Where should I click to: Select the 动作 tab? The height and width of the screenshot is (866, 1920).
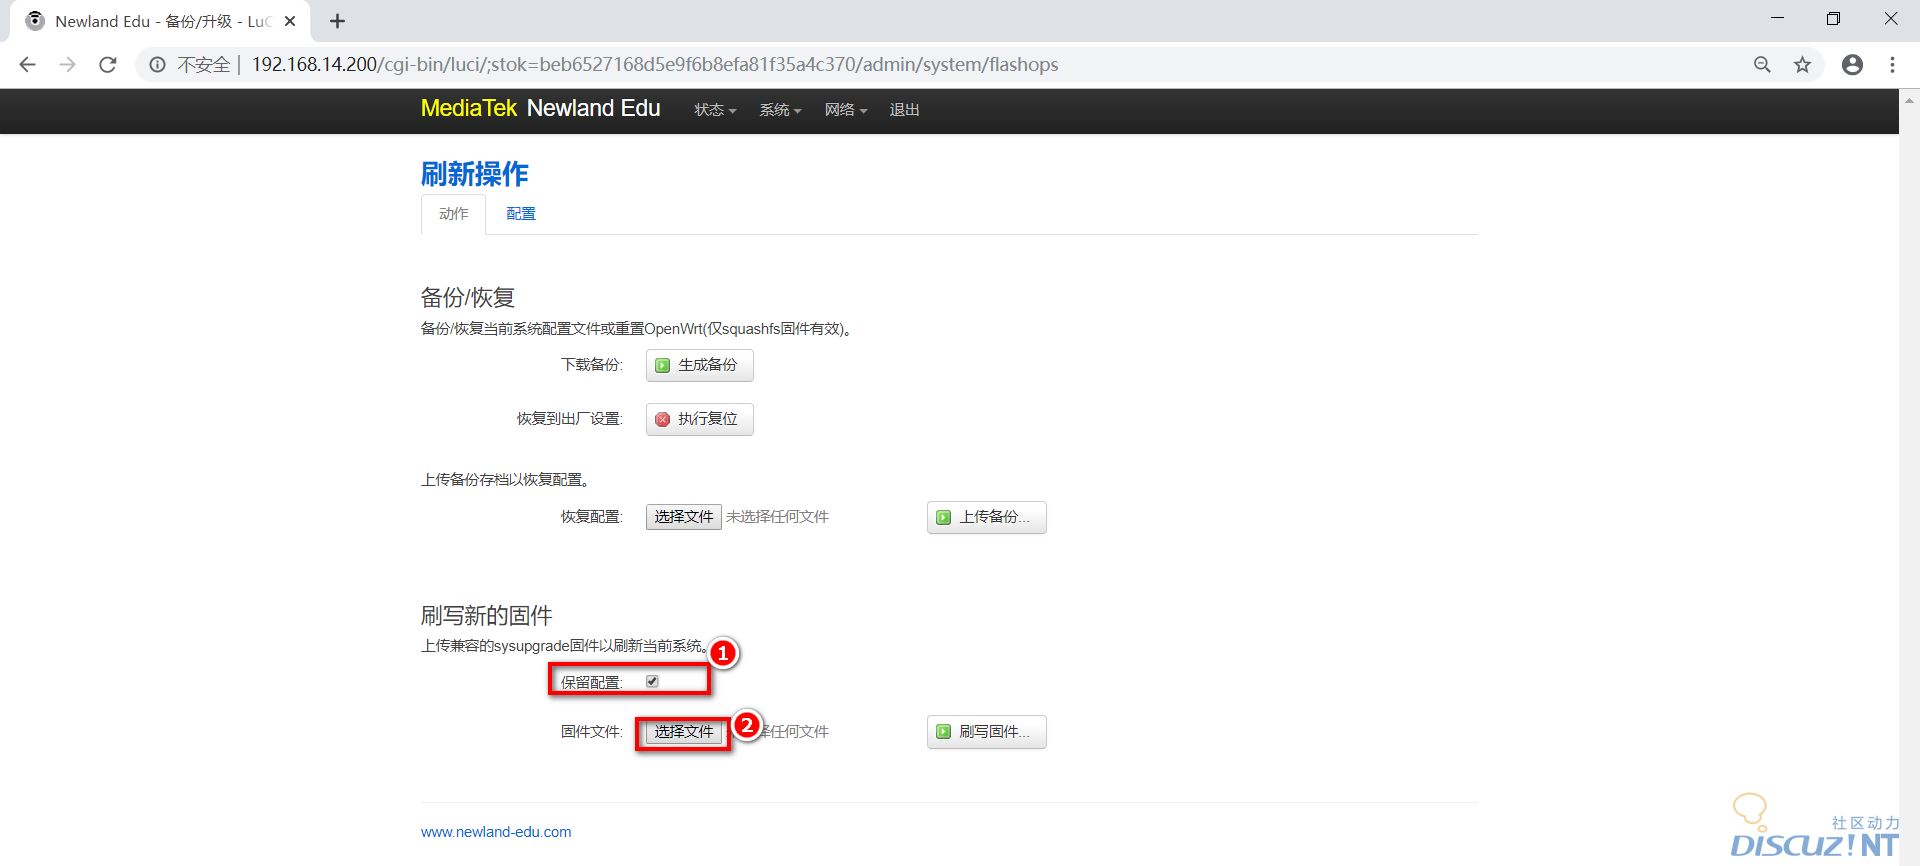point(453,214)
